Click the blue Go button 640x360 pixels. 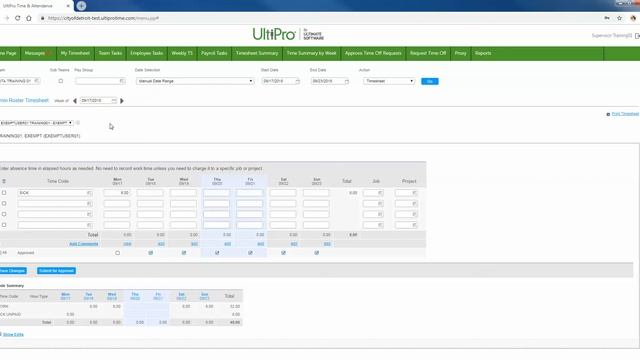coord(429,81)
